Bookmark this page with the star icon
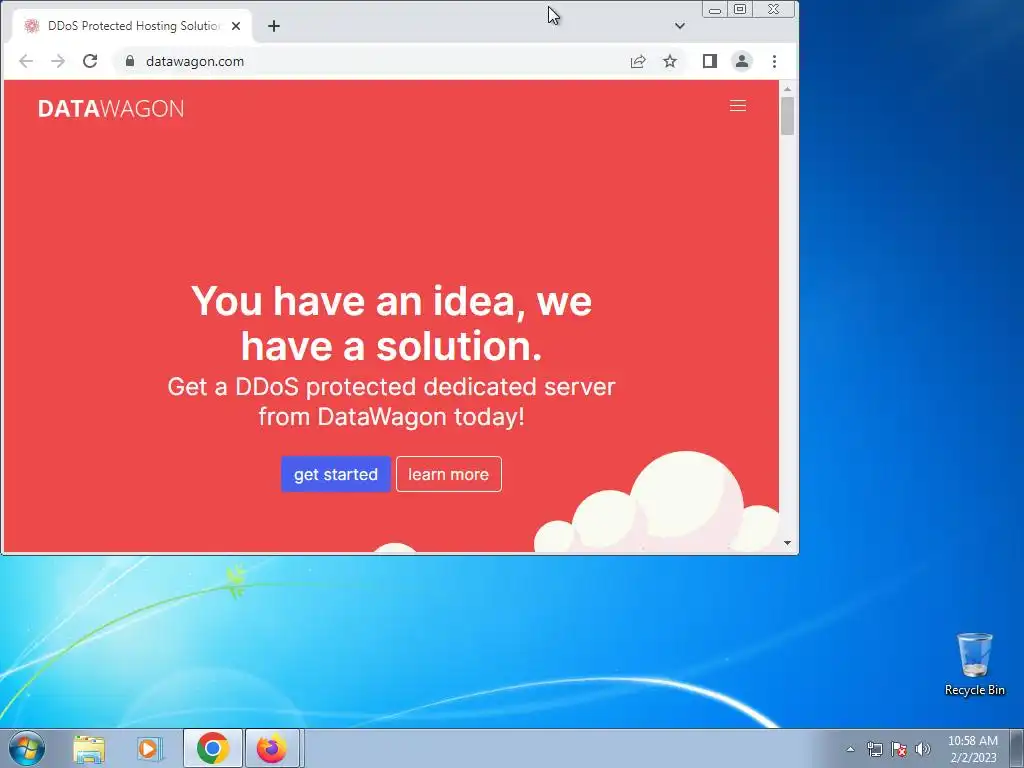Viewport: 1024px width, 768px height. tap(670, 61)
